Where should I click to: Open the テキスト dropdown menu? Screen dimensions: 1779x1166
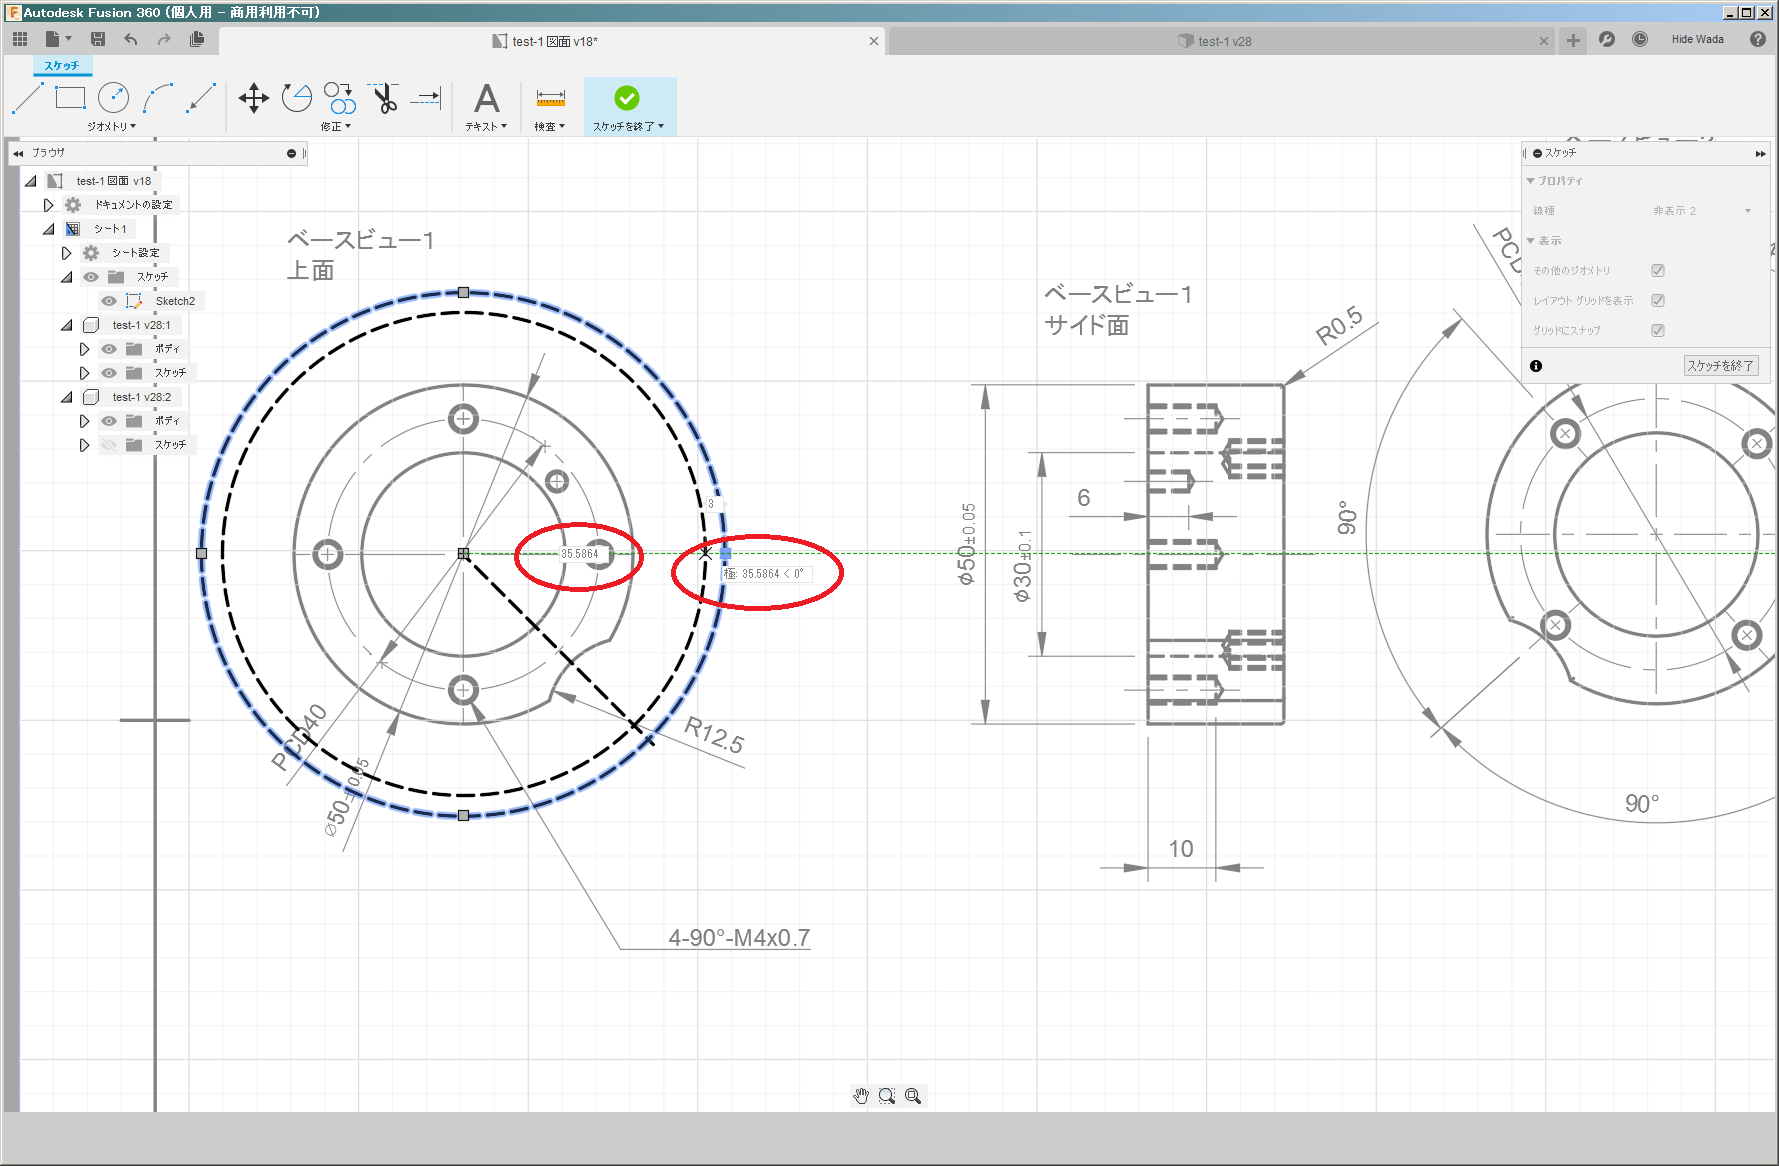pyautogui.click(x=486, y=127)
